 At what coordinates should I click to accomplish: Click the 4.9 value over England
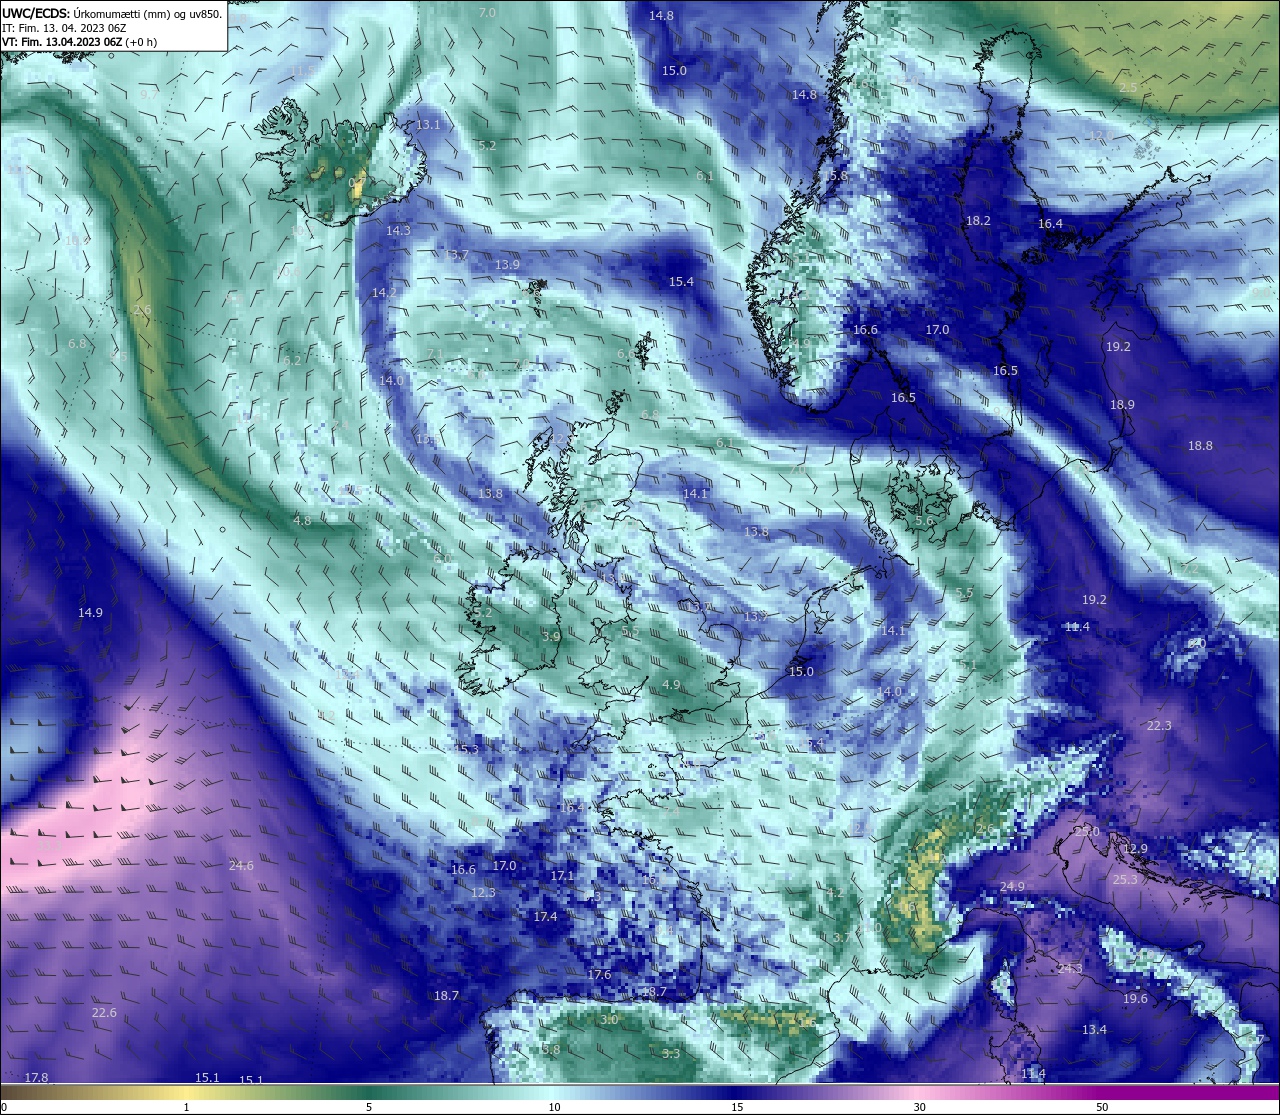(x=671, y=685)
